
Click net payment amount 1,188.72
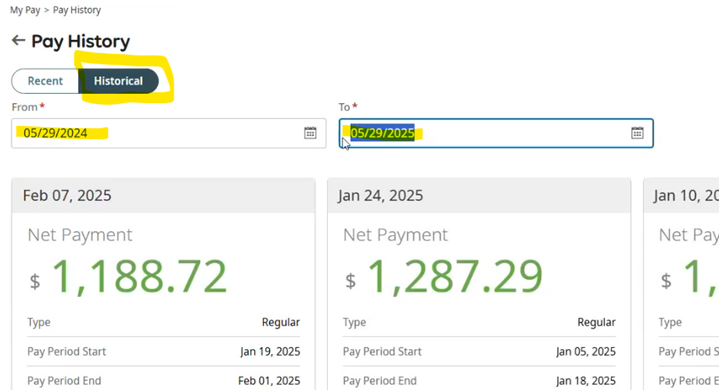coord(139,276)
